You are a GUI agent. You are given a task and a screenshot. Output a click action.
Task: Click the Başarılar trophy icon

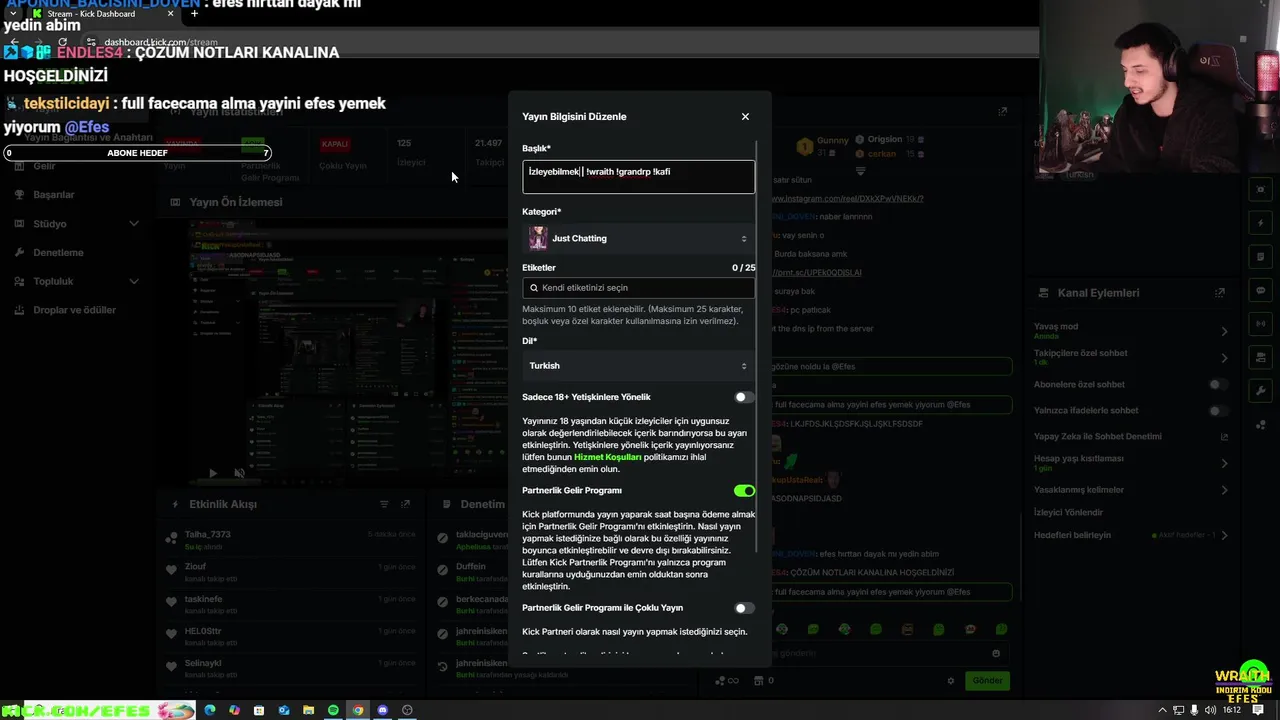click(x=19, y=195)
